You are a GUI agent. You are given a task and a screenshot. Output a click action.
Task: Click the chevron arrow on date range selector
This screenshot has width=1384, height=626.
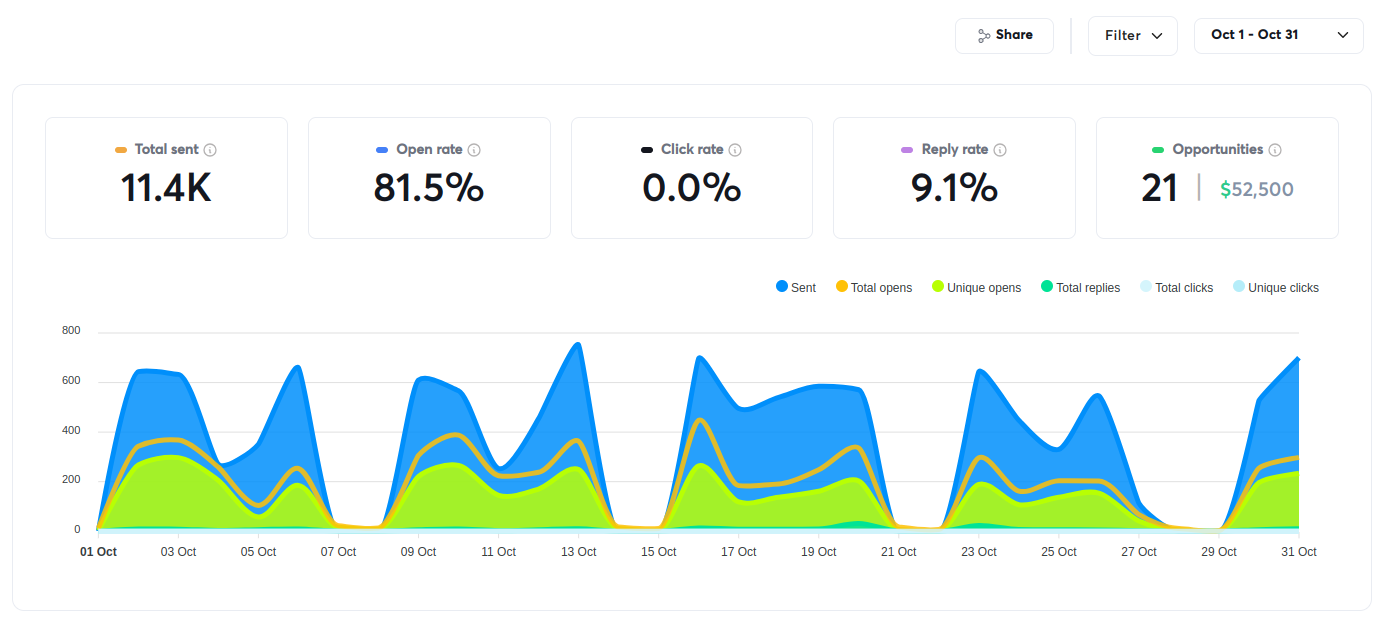pos(1343,35)
